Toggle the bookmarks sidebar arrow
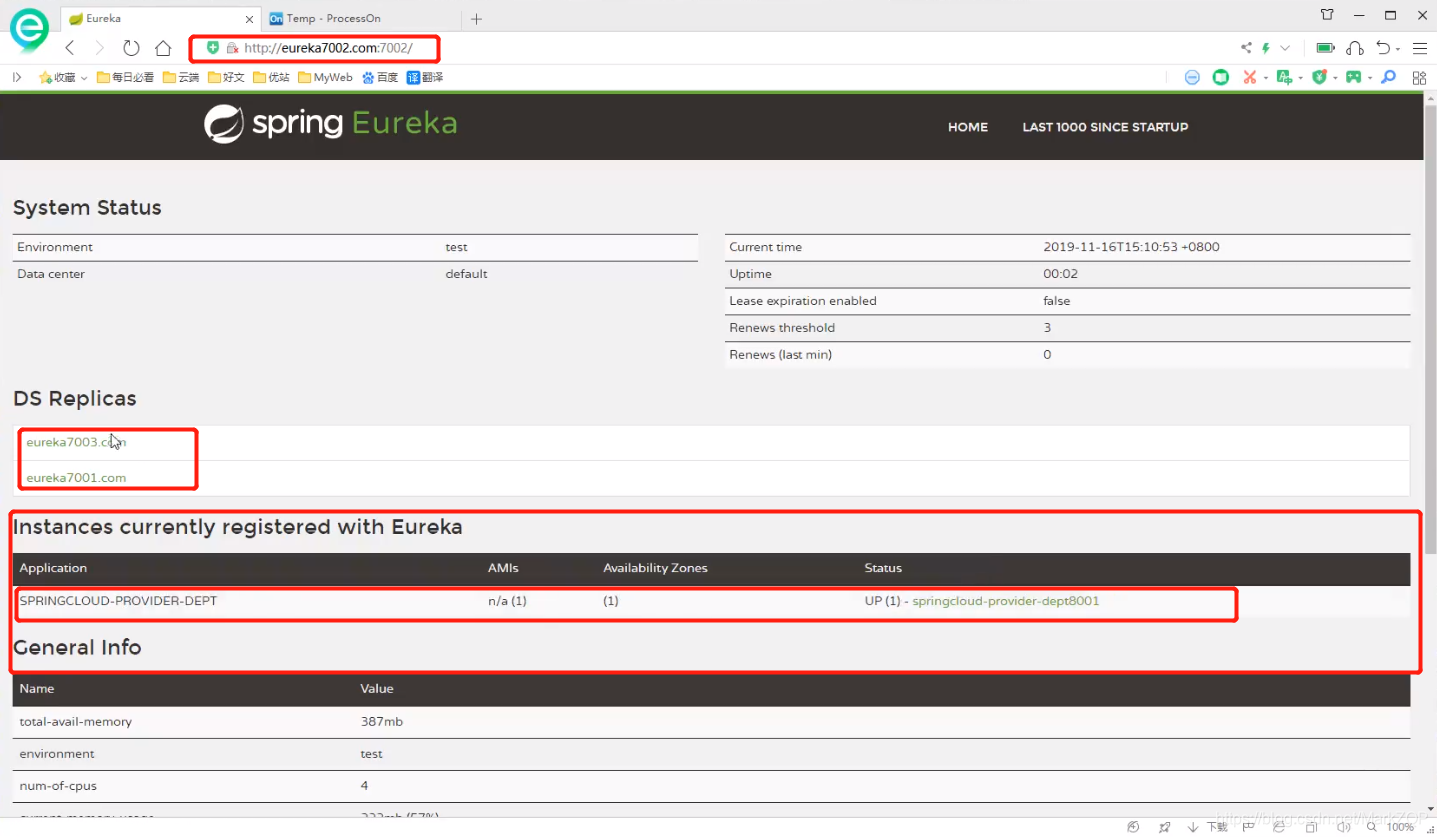 [17, 77]
